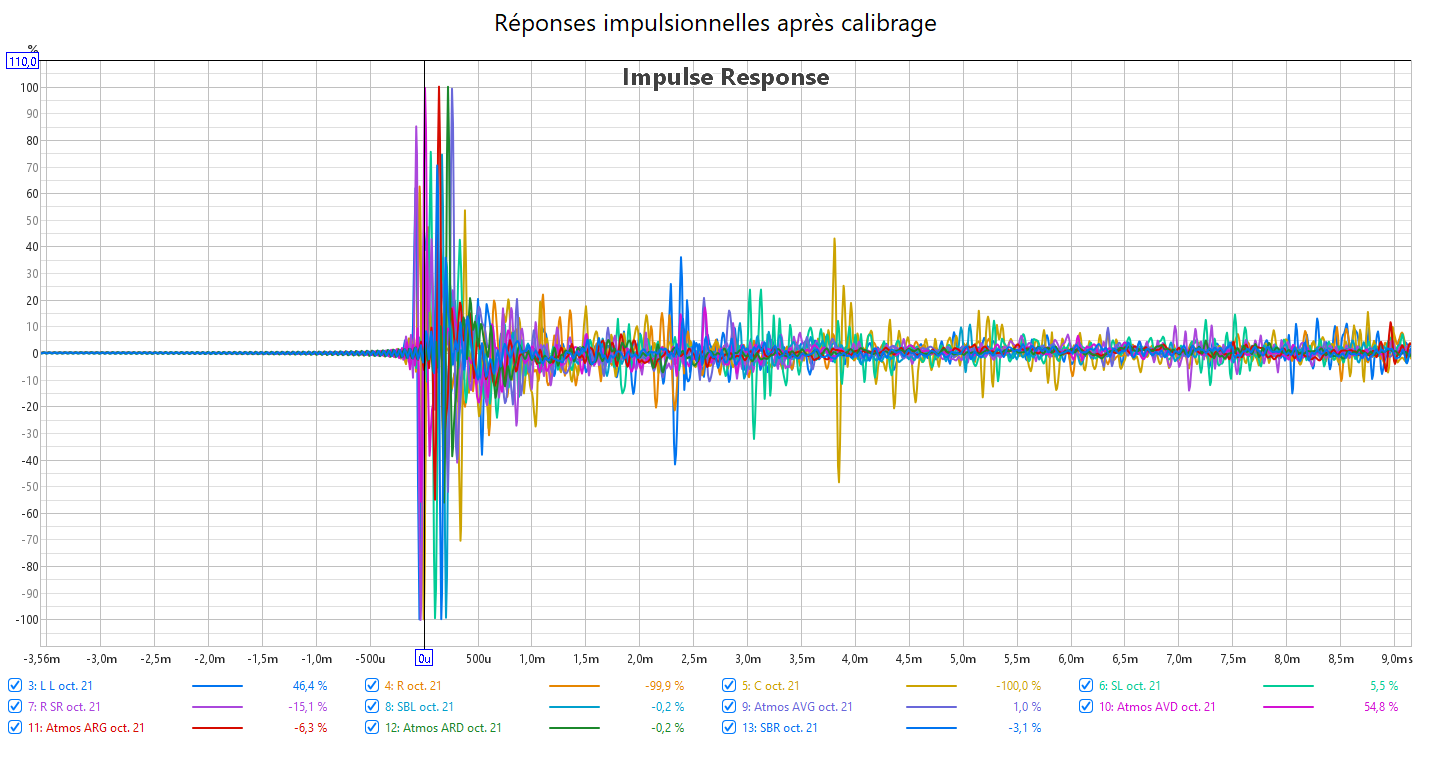
Task: Click the orange line swatch for R trace
Action: click(x=574, y=686)
